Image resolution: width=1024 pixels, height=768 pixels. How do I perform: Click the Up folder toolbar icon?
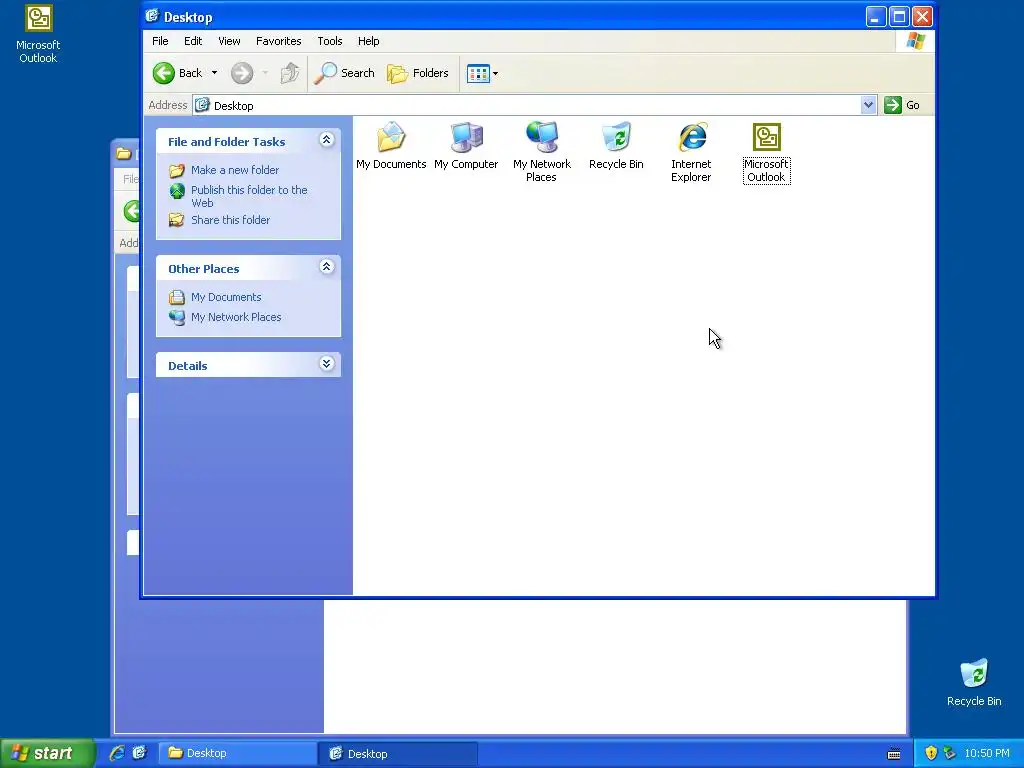pyautogui.click(x=289, y=73)
